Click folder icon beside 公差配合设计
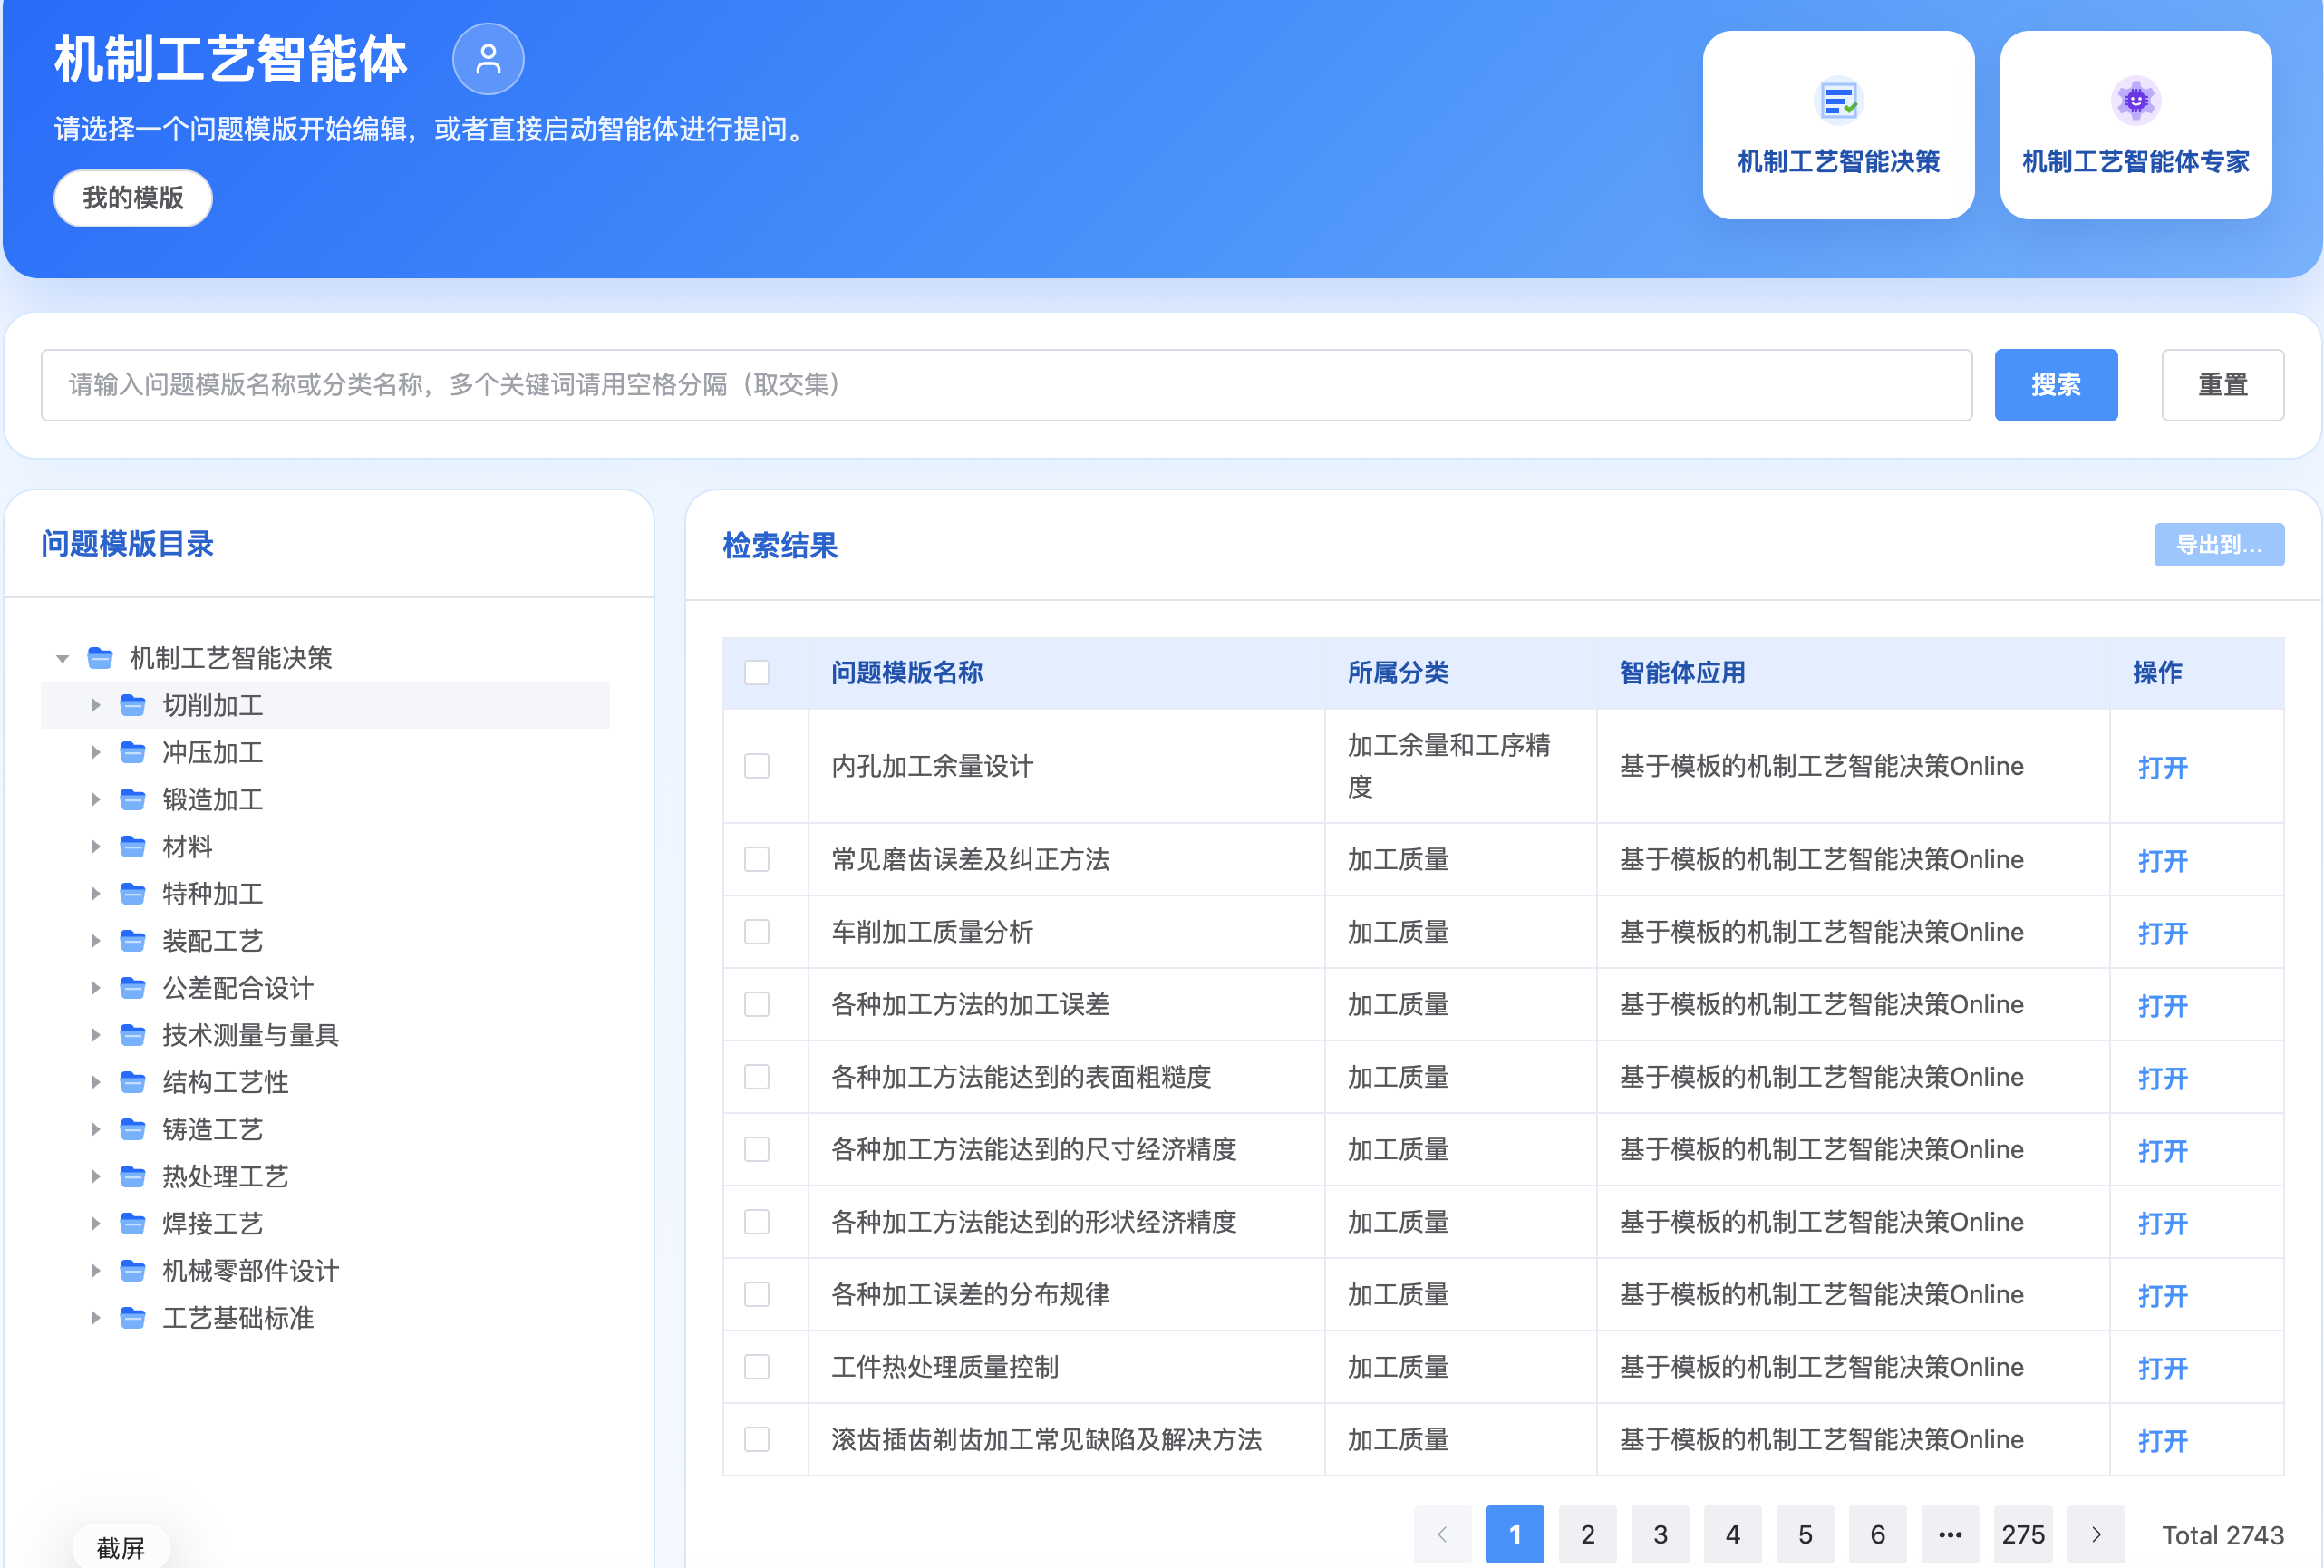Screen dimensions: 2324x1568 coord(133,988)
